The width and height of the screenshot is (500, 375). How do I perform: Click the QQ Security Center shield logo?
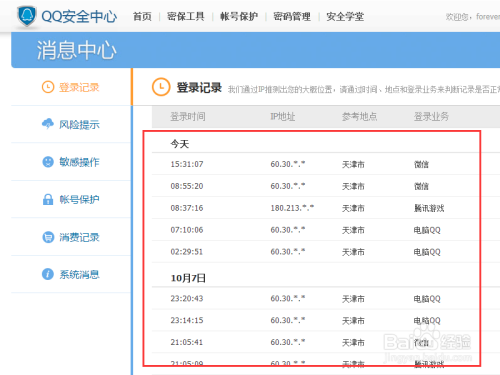(27, 16)
